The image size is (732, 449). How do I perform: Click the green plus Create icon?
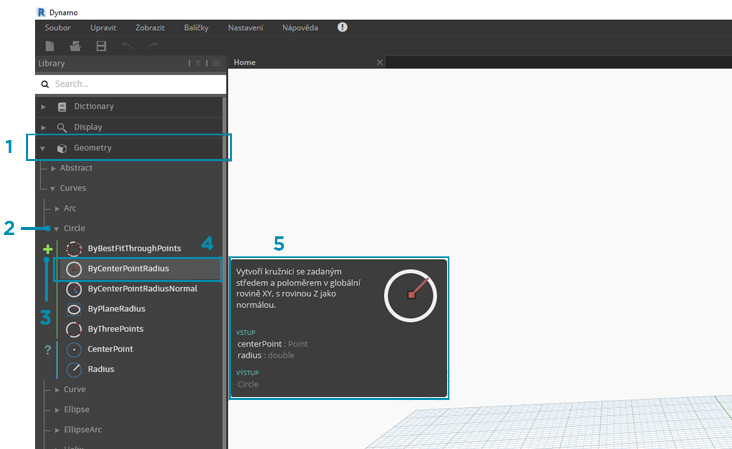click(x=48, y=249)
